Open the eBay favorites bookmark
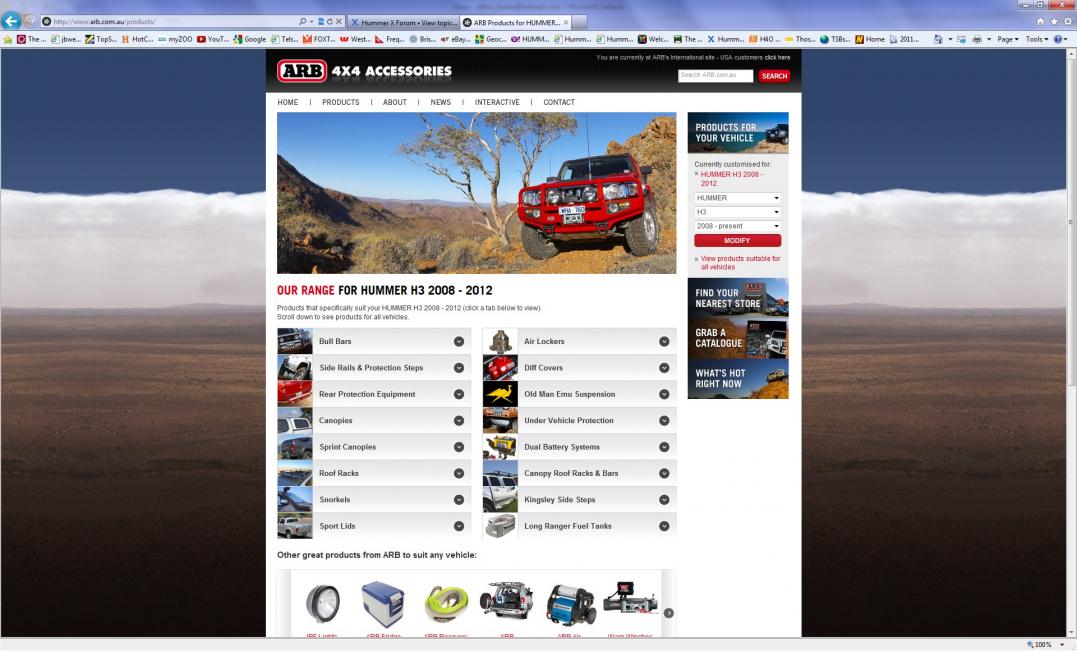 (455, 39)
